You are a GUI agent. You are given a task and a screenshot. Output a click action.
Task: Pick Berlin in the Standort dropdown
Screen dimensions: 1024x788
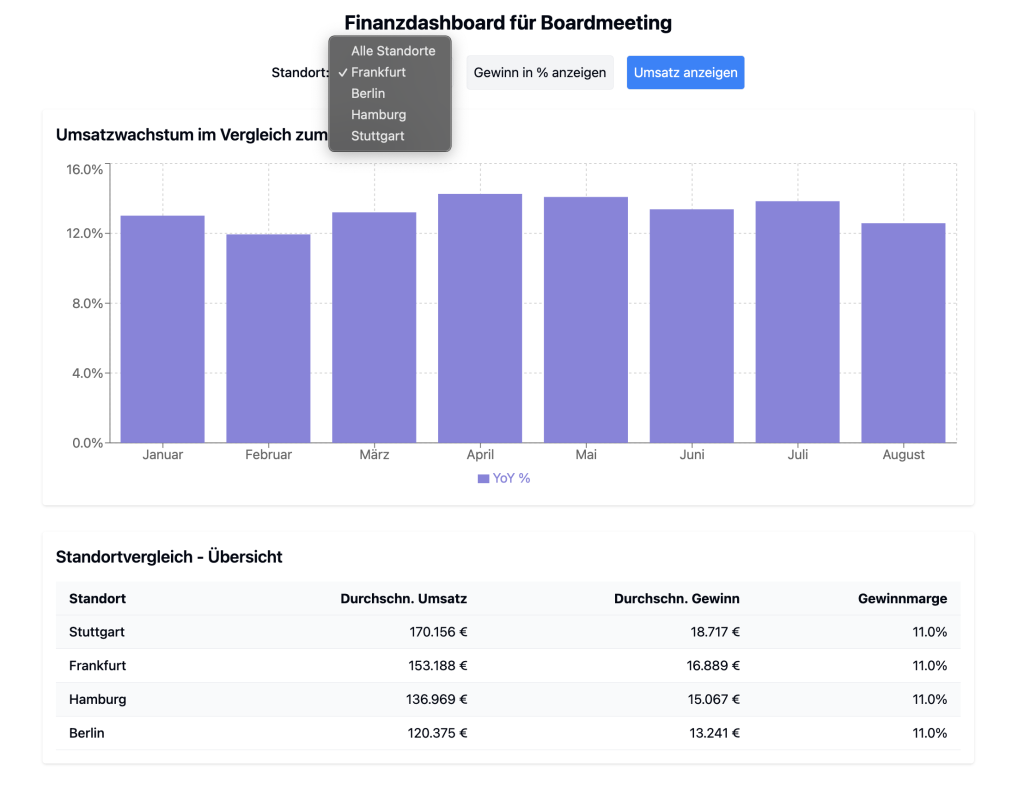pos(390,93)
